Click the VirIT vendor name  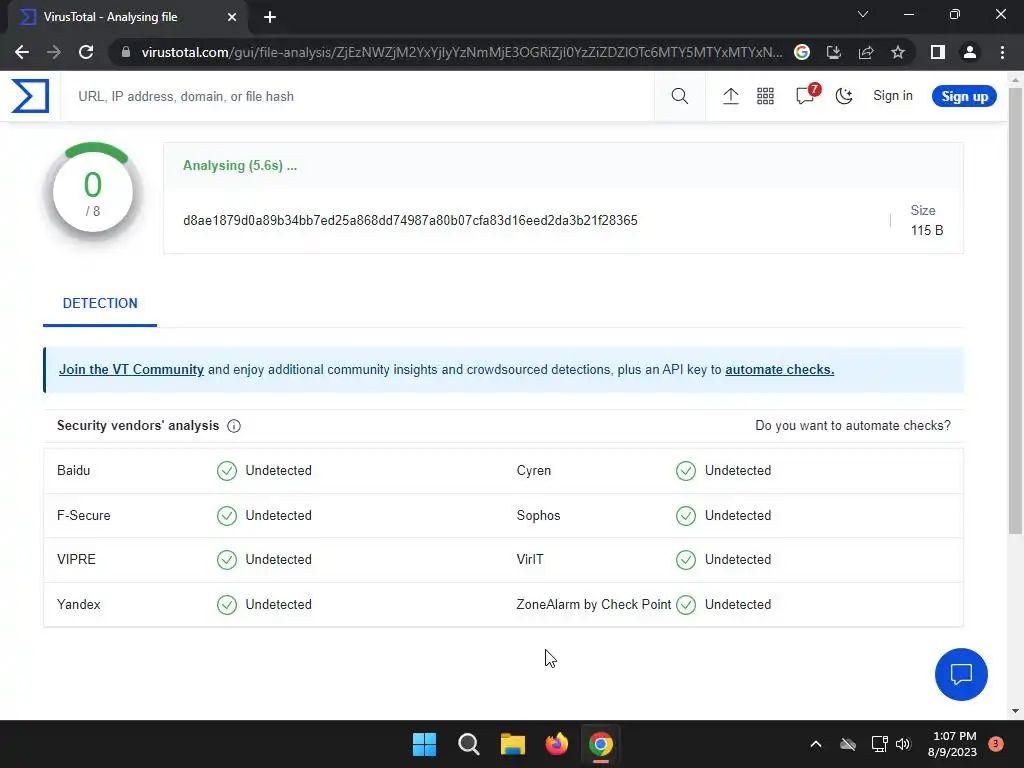click(x=530, y=559)
